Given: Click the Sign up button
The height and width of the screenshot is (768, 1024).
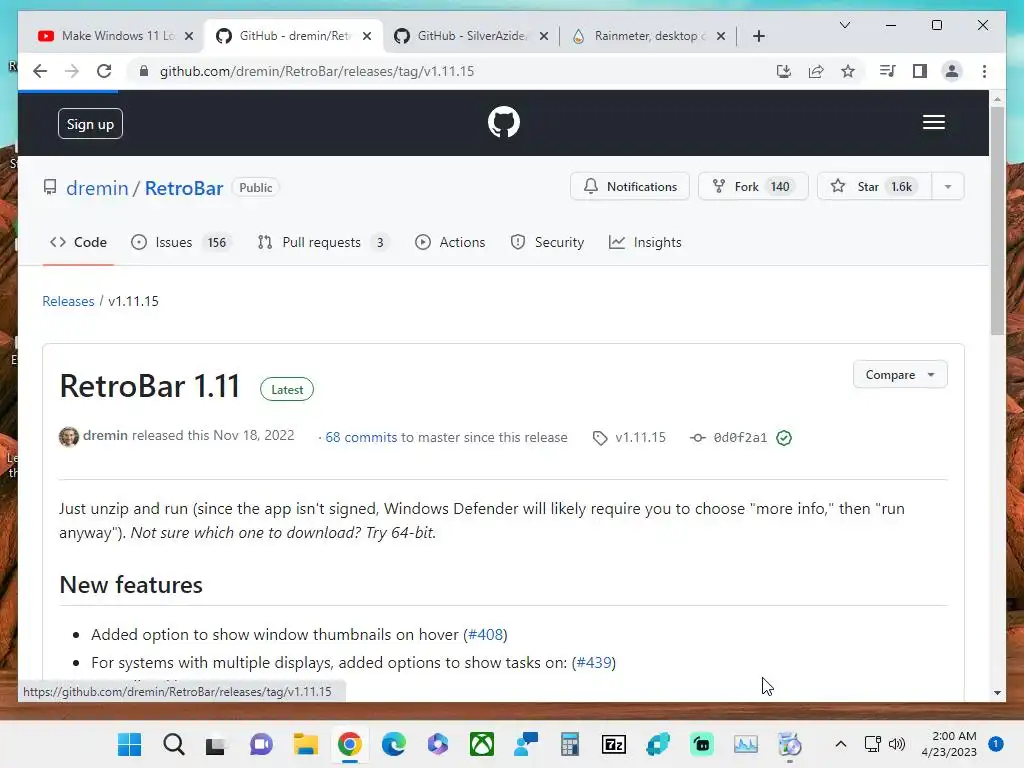Looking at the screenshot, I should click(90, 123).
